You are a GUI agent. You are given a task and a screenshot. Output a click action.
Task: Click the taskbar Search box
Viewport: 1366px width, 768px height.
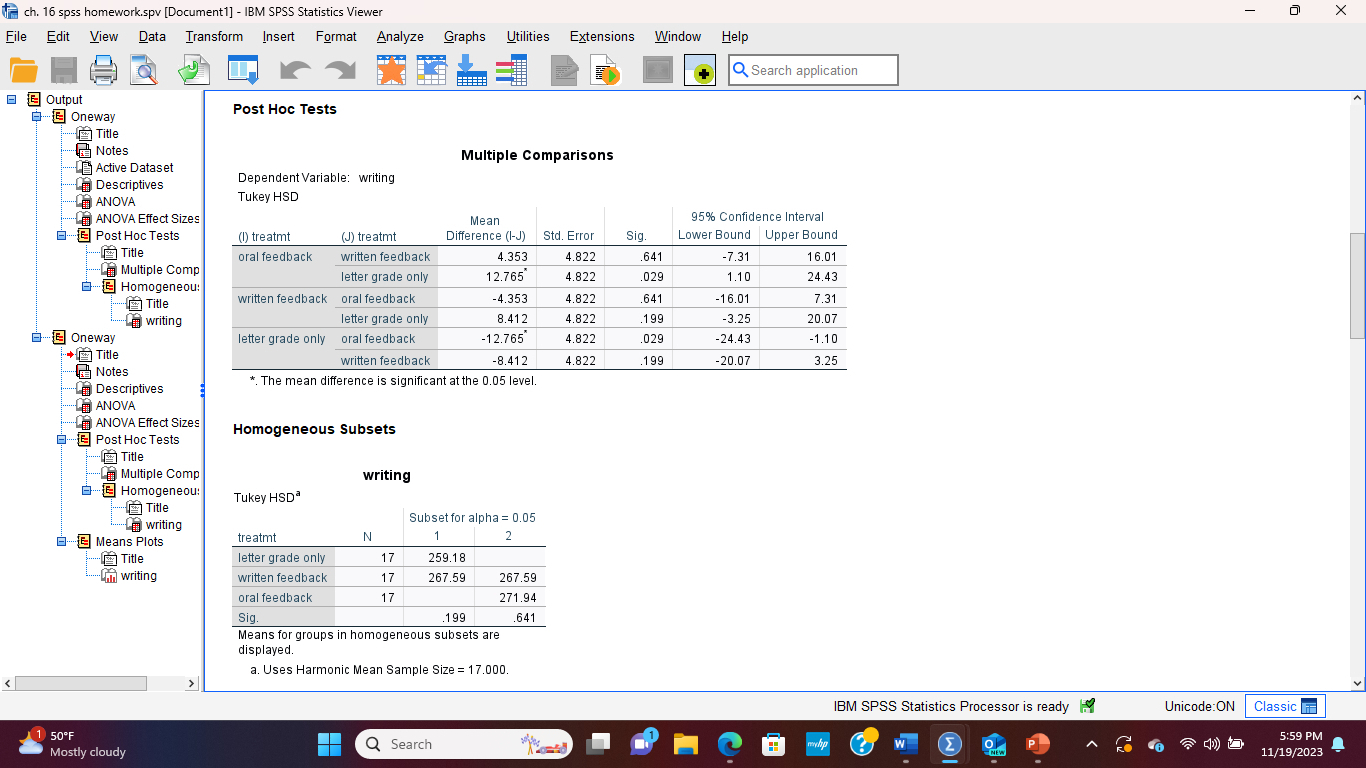coord(464,744)
